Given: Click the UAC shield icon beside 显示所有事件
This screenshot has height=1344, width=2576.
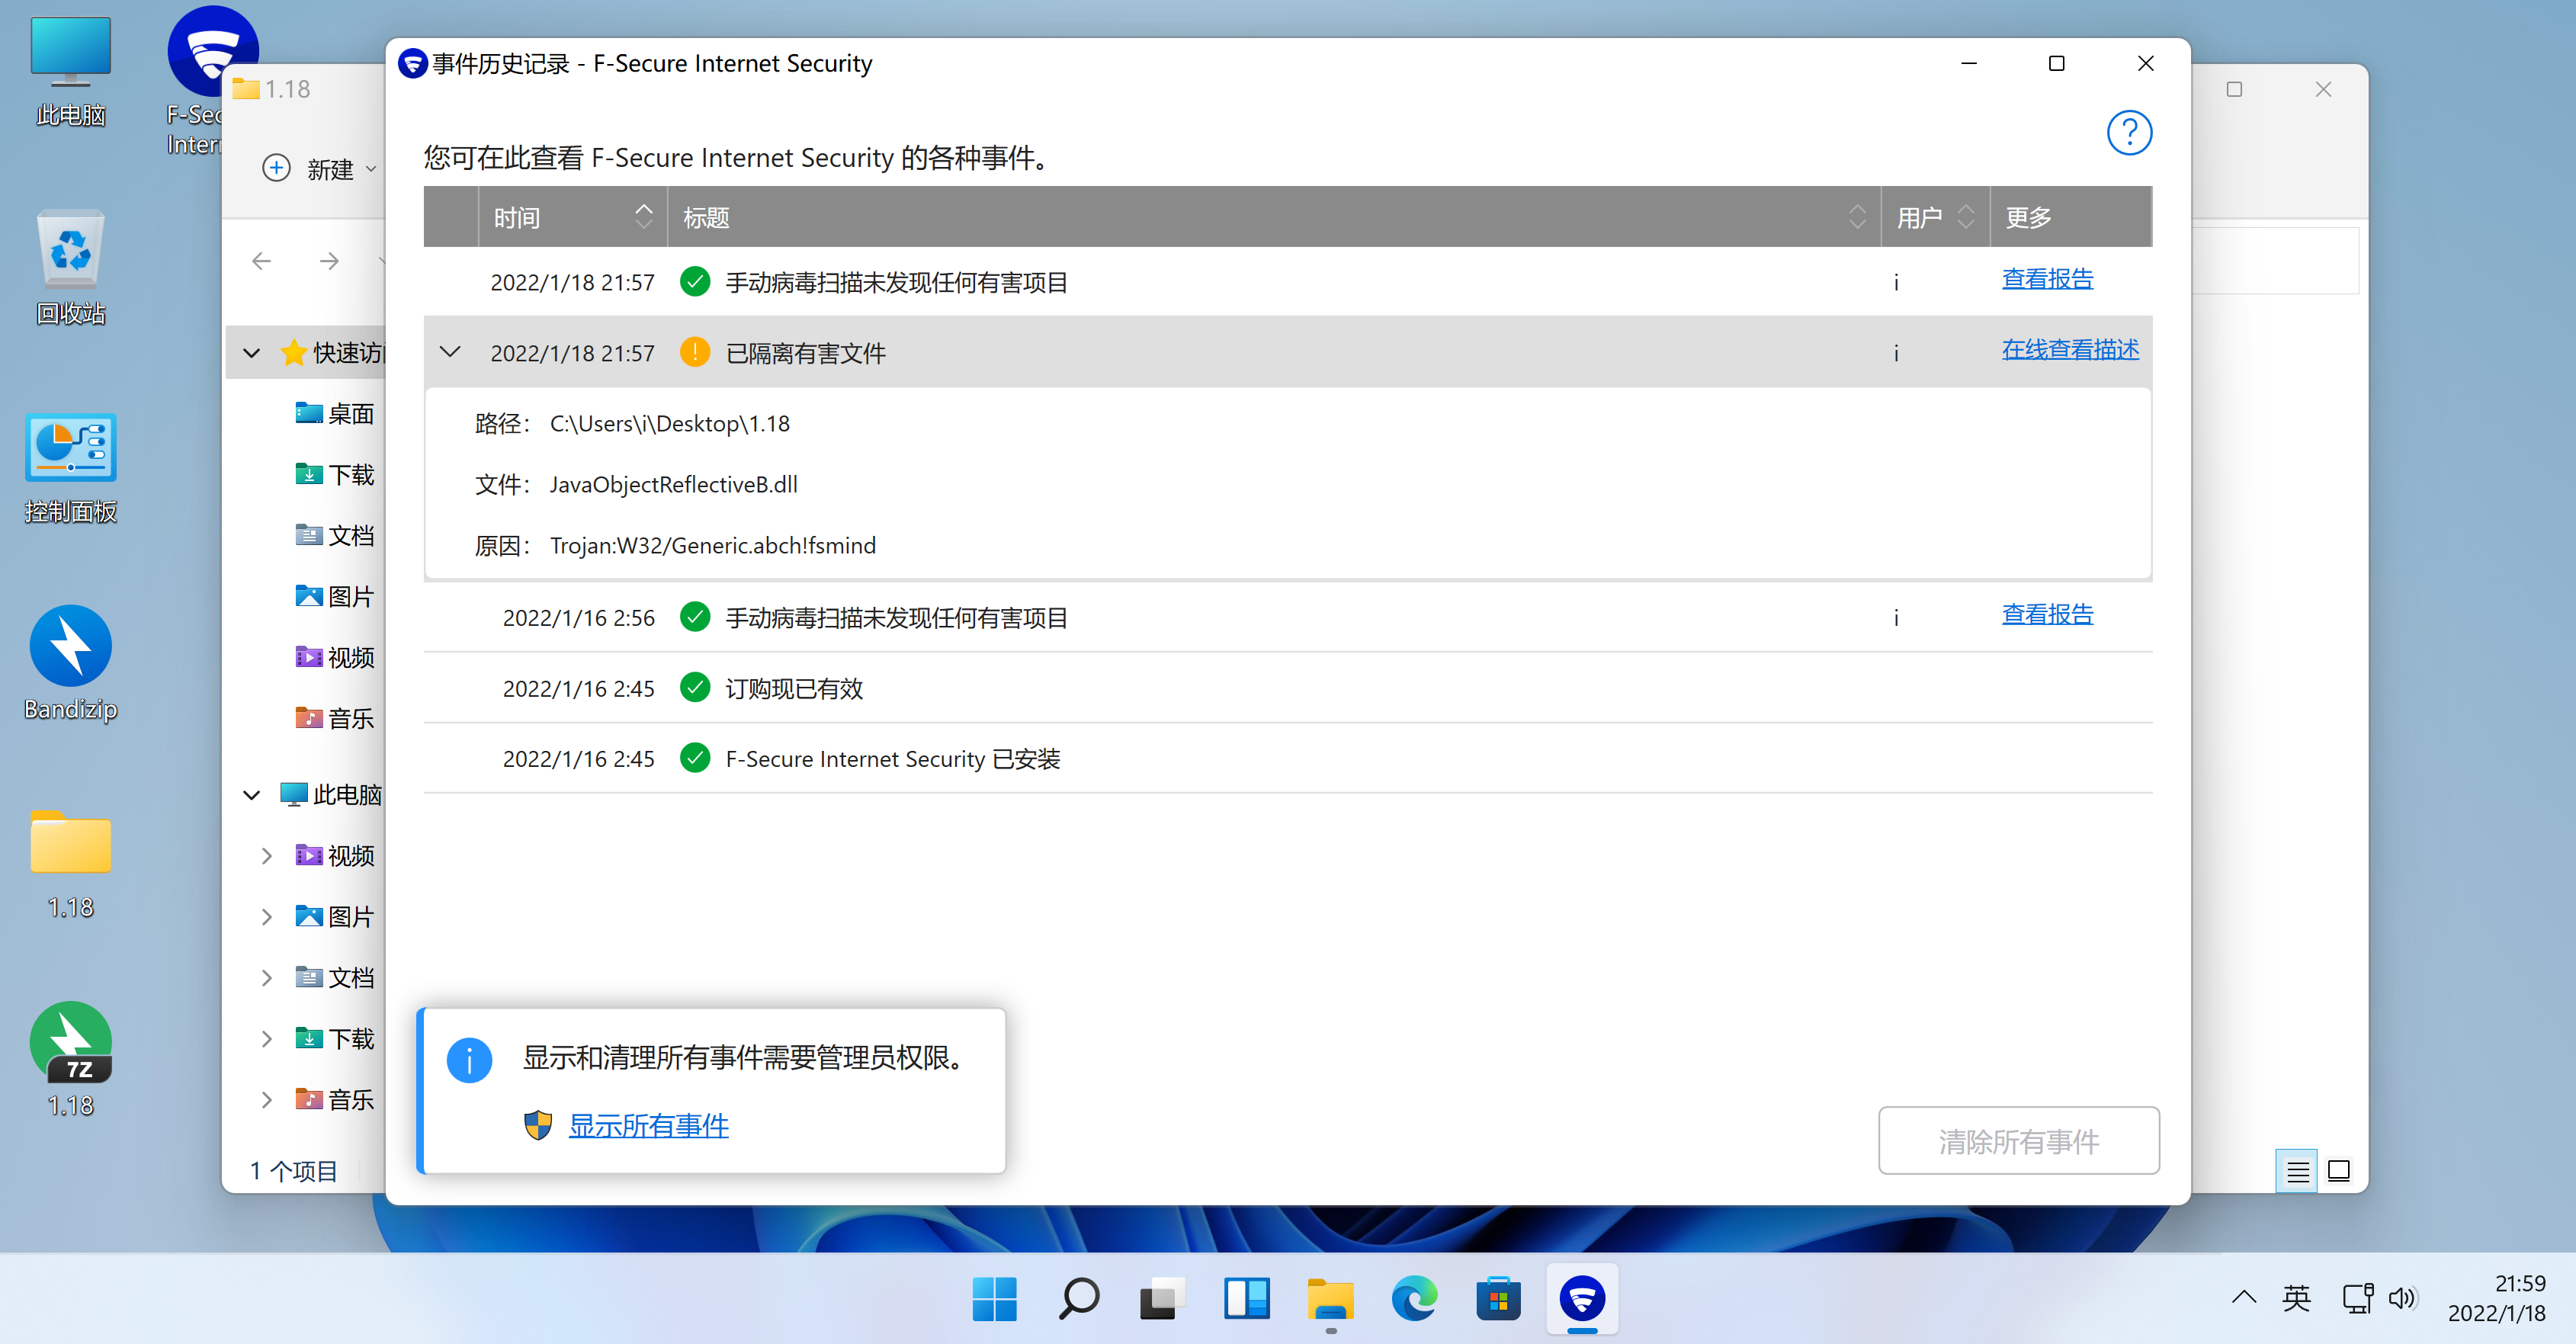Looking at the screenshot, I should click(538, 1125).
